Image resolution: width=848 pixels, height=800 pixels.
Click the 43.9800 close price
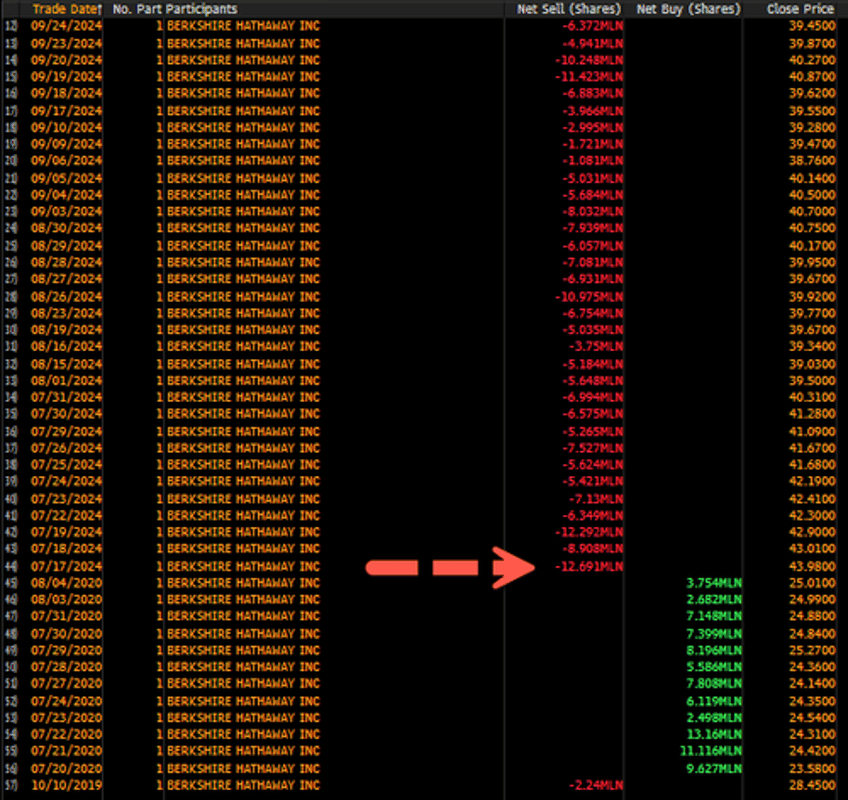click(x=812, y=566)
